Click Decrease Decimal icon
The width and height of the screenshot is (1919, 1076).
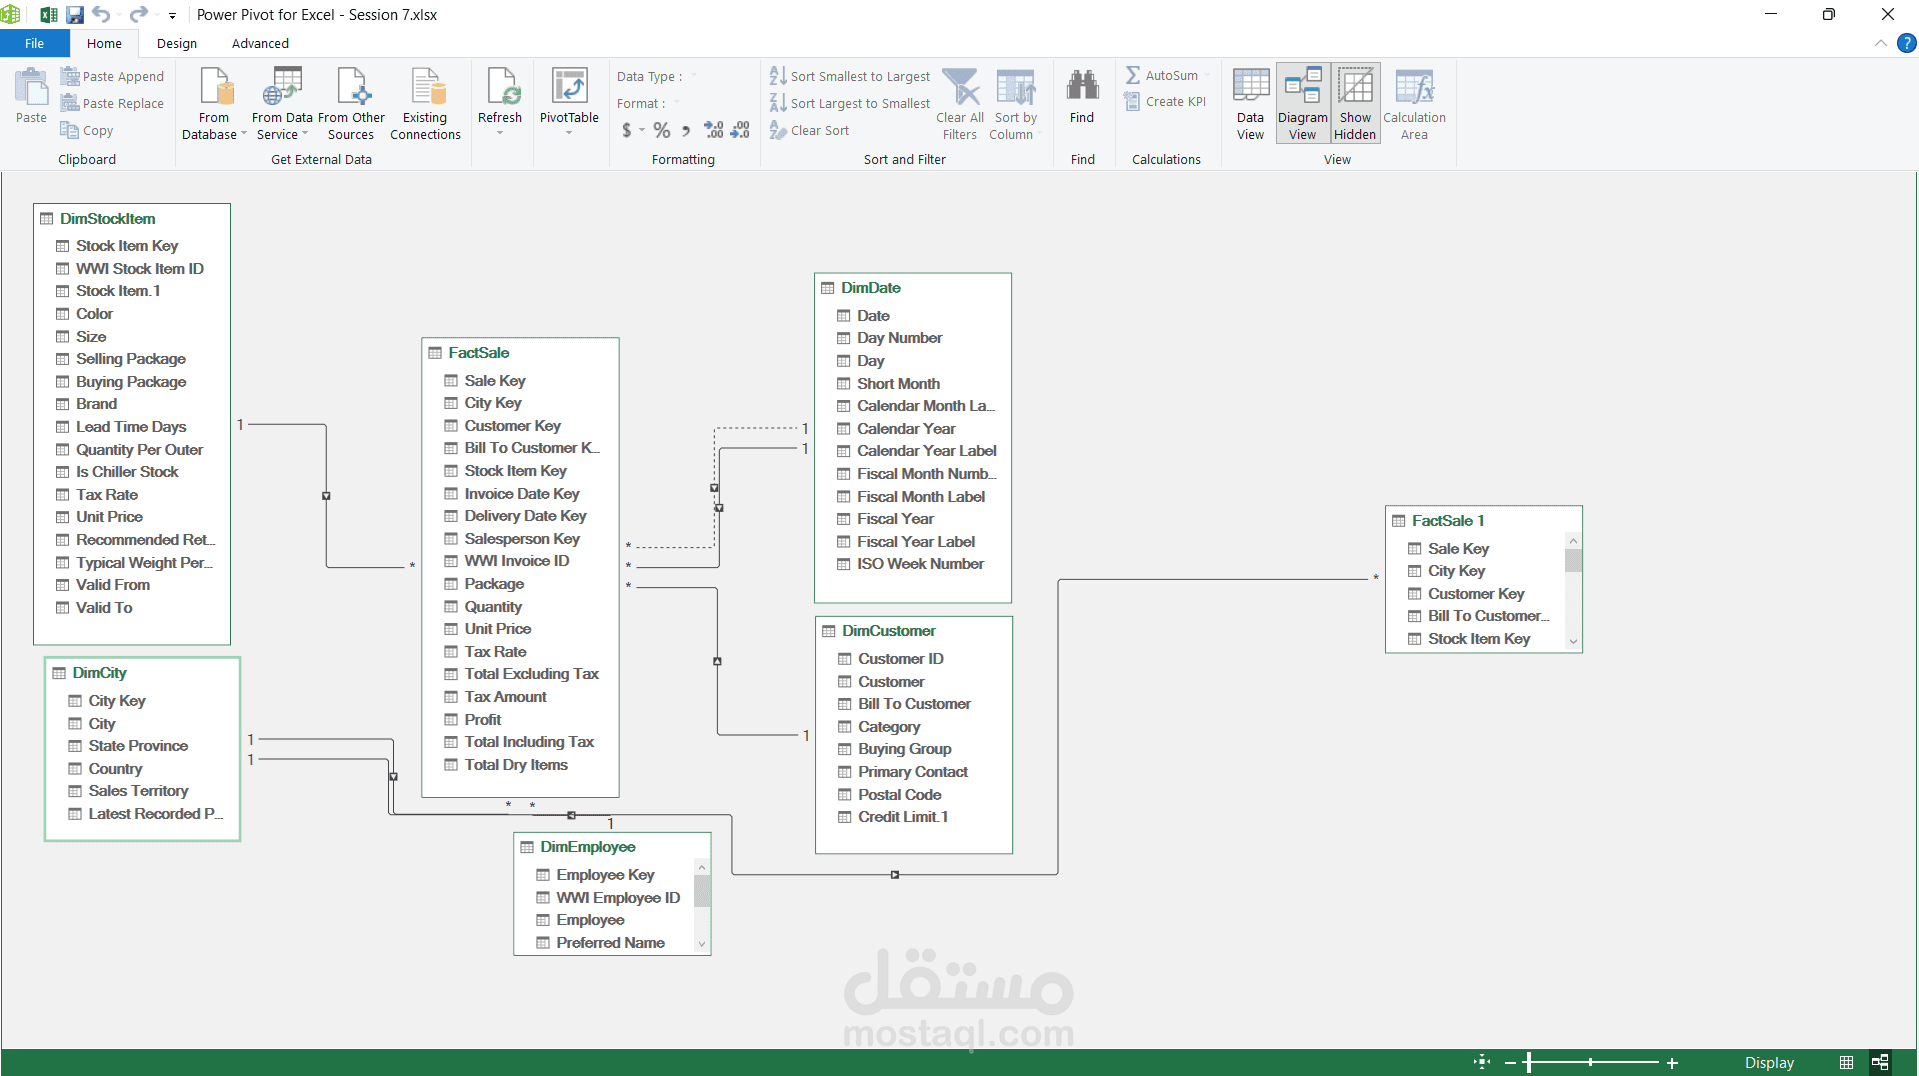pos(740,130)
